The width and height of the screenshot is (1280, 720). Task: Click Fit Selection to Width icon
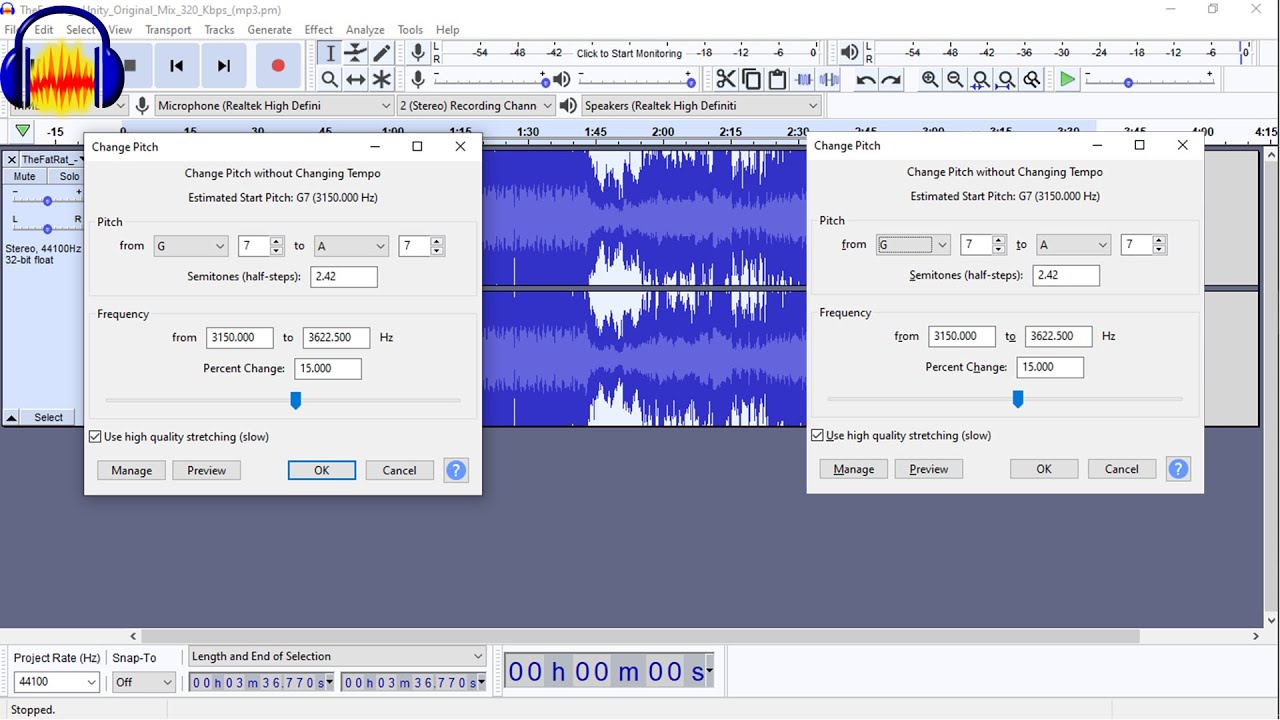tap(981, 79)
